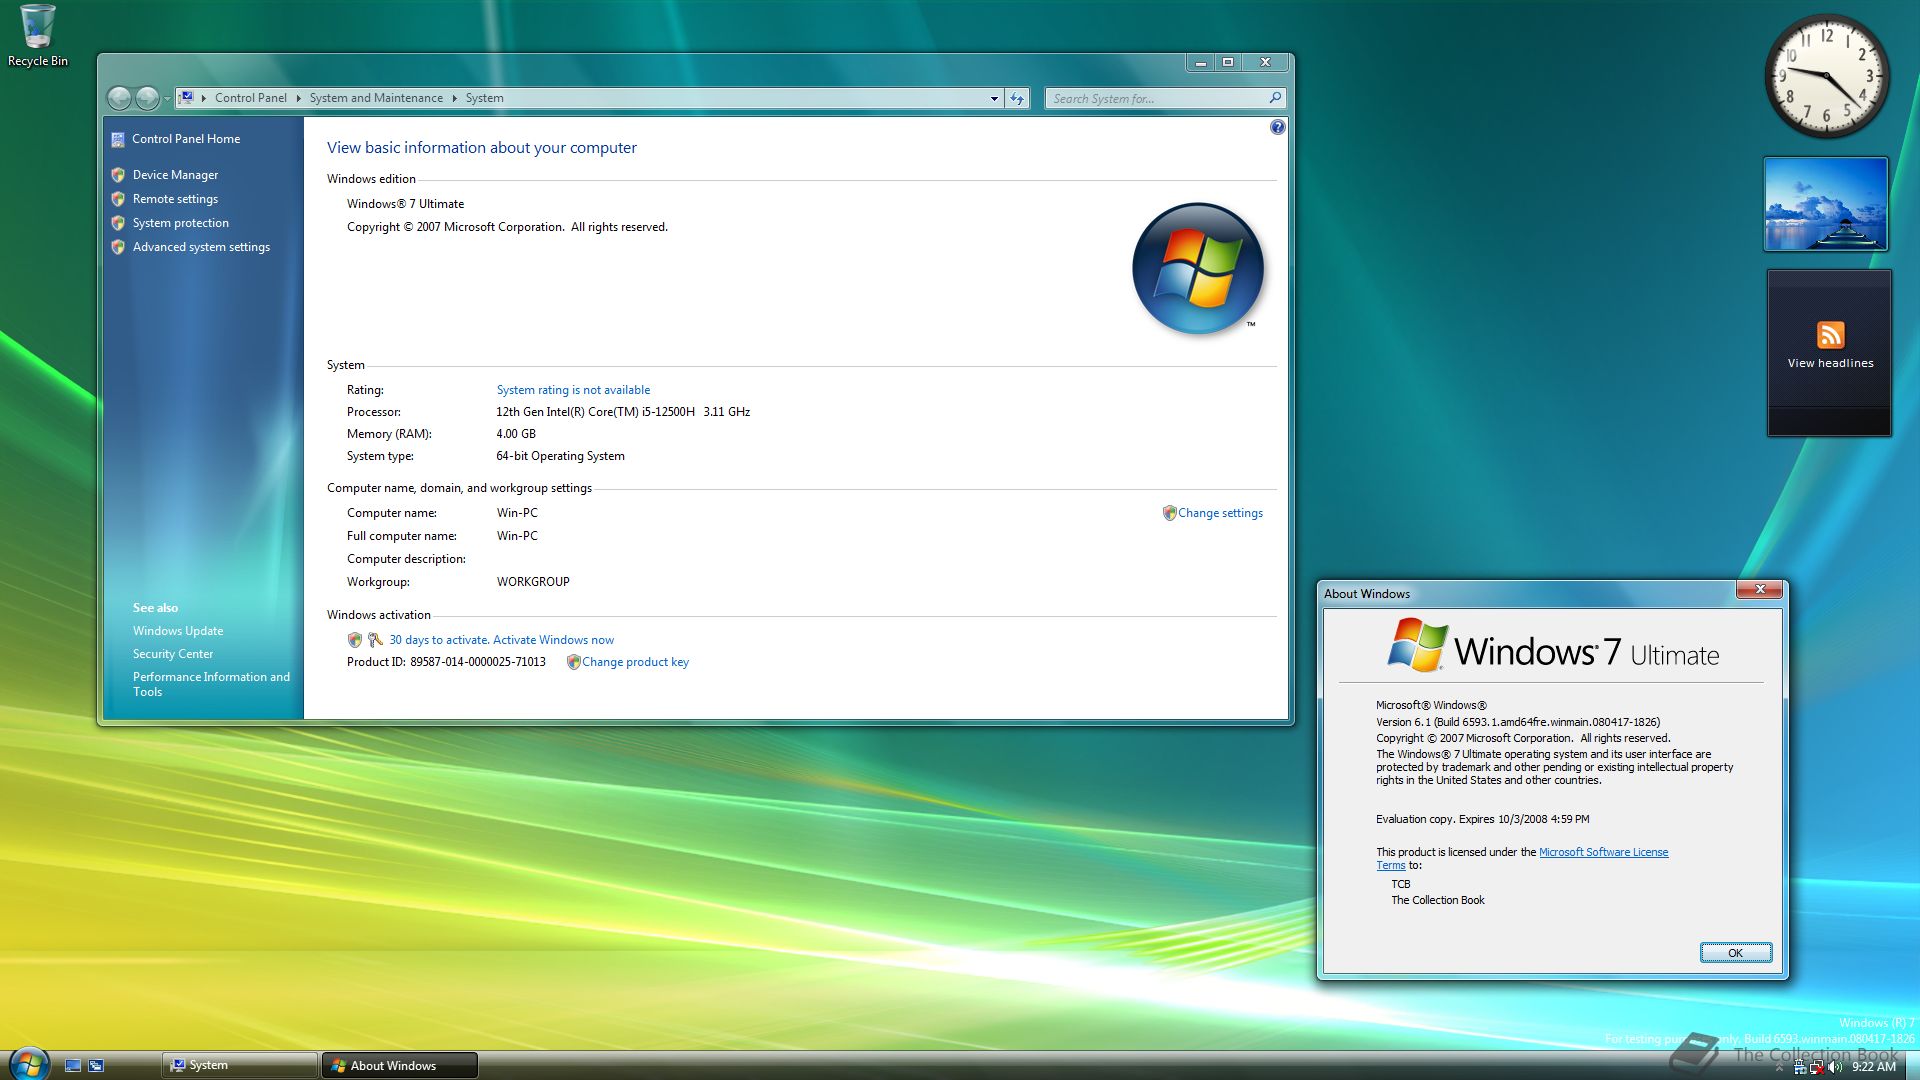Switch to System taskbar button
Screen dimensions: 1920x1080
(239, 1066)
